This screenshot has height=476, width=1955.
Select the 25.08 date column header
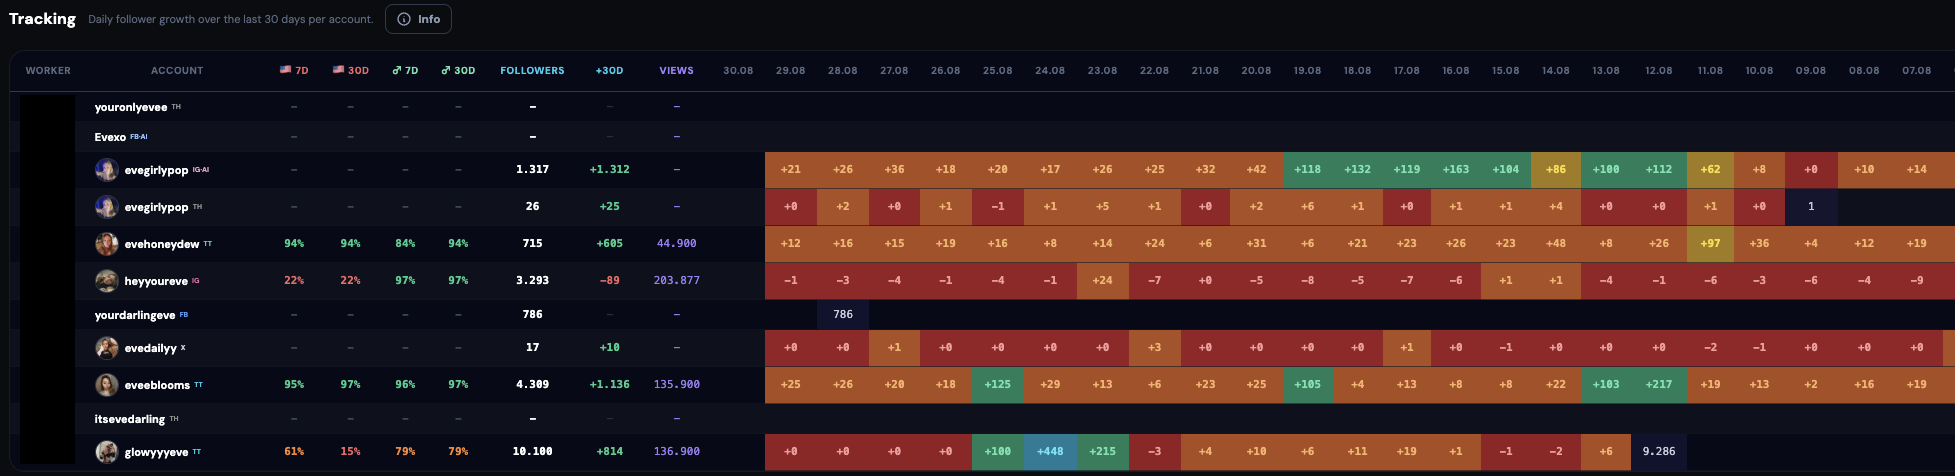tap(997, 71)
